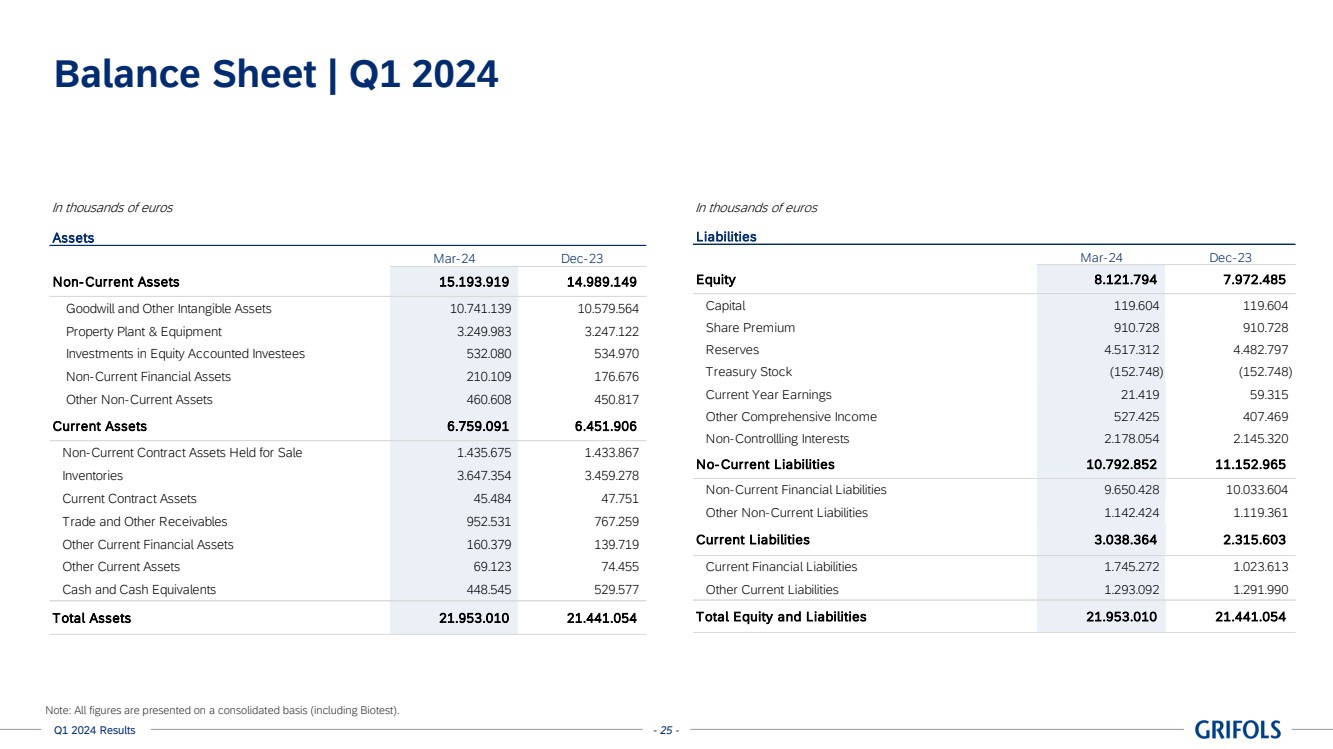
Task: Select the consolidated basis footnote text
Action: (222, 710)
